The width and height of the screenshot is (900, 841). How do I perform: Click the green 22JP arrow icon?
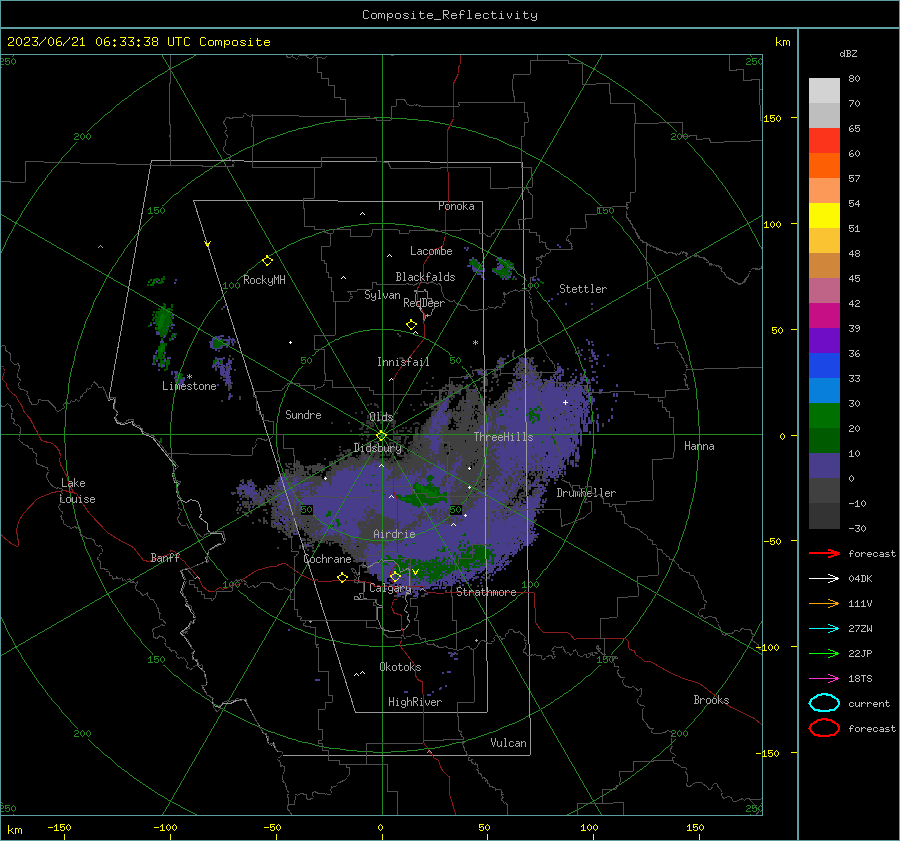click(824, 653)
